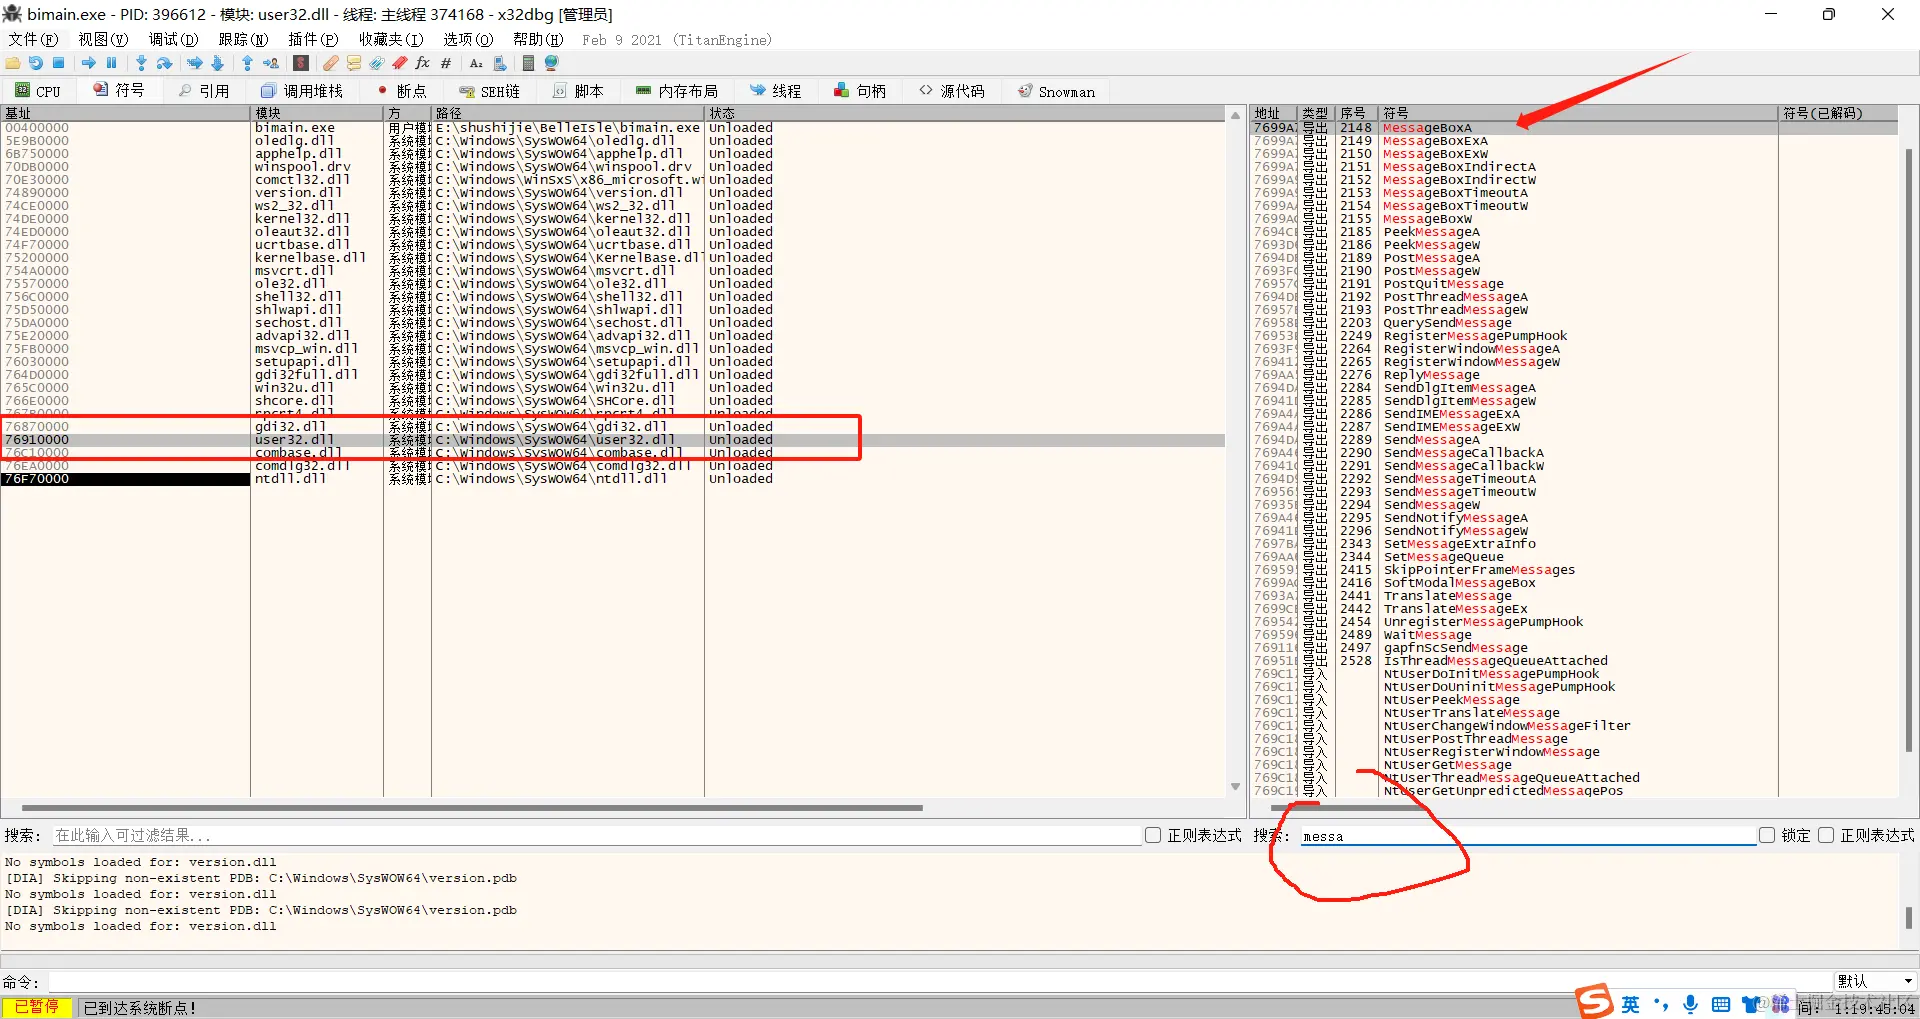1920x1019 pixels.
Task: Open the 收藏夹 menu
Action: pyautogui.click(x=391, y=39)
